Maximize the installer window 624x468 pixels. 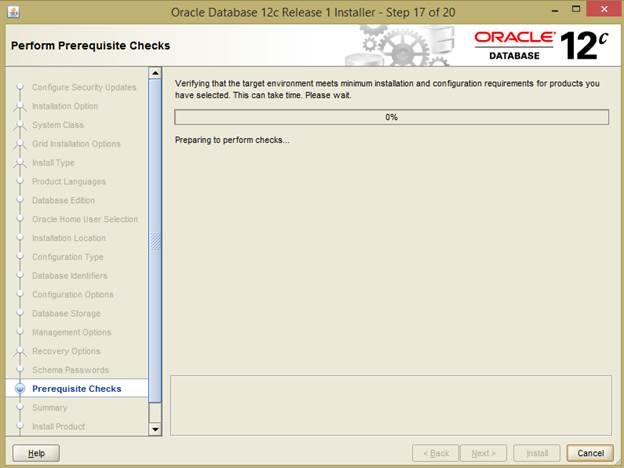(x=576, y=10)
